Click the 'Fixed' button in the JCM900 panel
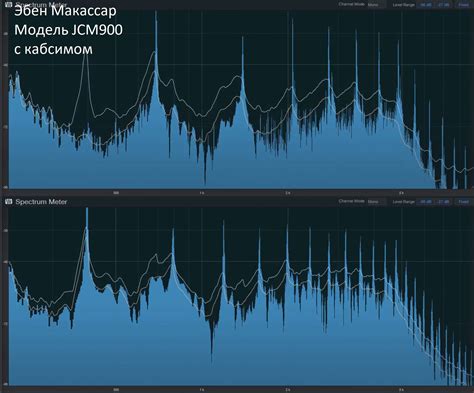The width and height of the screenshot is (474, 393). tap(464, 5)
